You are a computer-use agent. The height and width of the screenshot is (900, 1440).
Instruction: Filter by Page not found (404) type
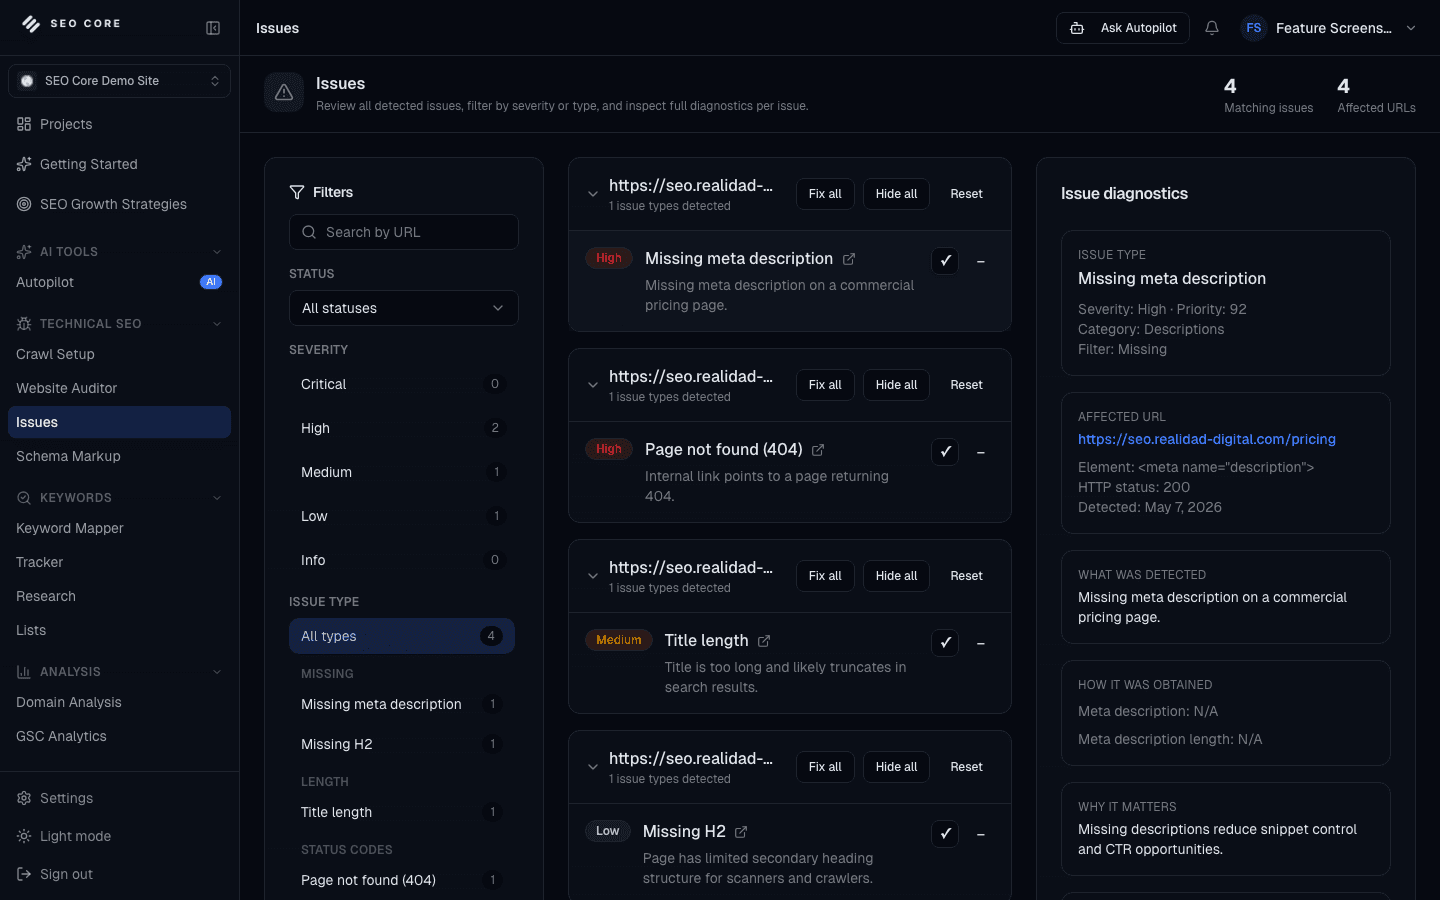pyautogui.click(x=402, y=880)
